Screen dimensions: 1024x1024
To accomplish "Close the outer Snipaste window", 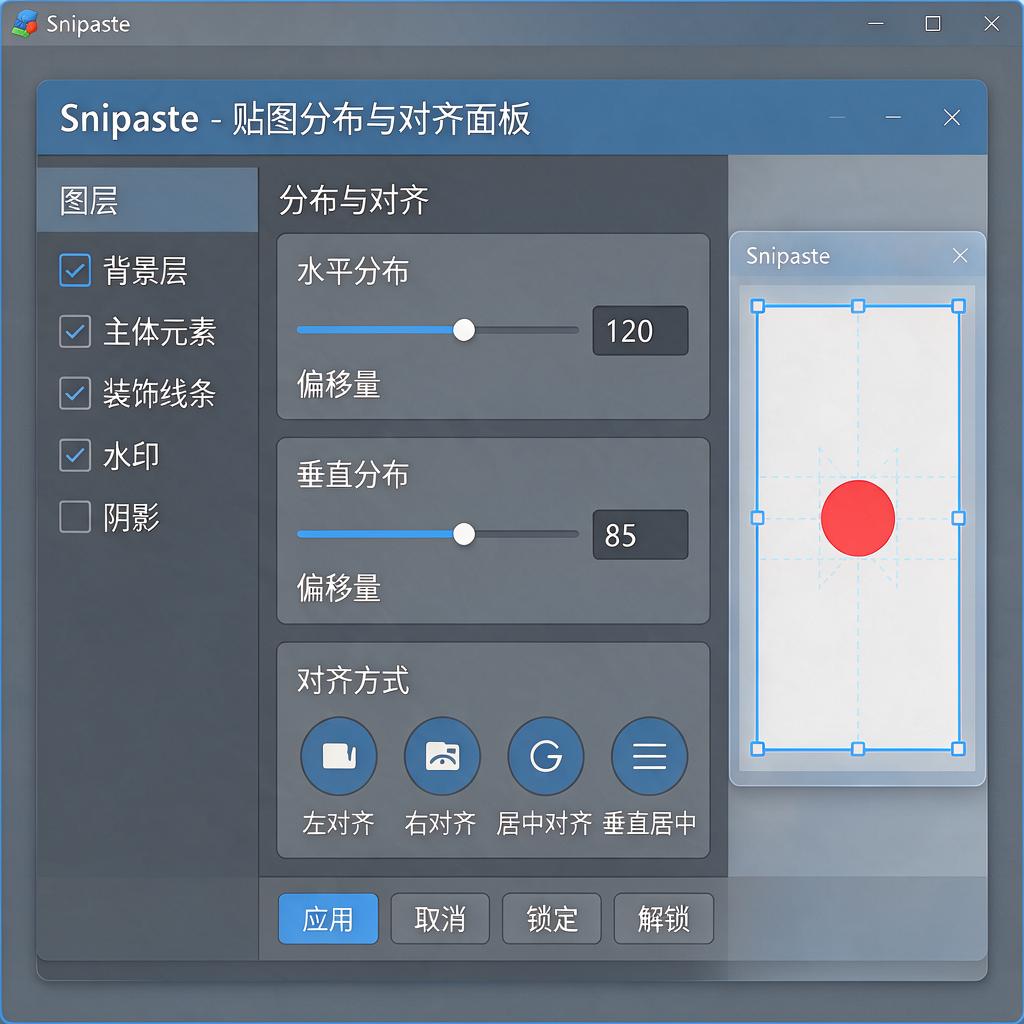I will point(991,24).
